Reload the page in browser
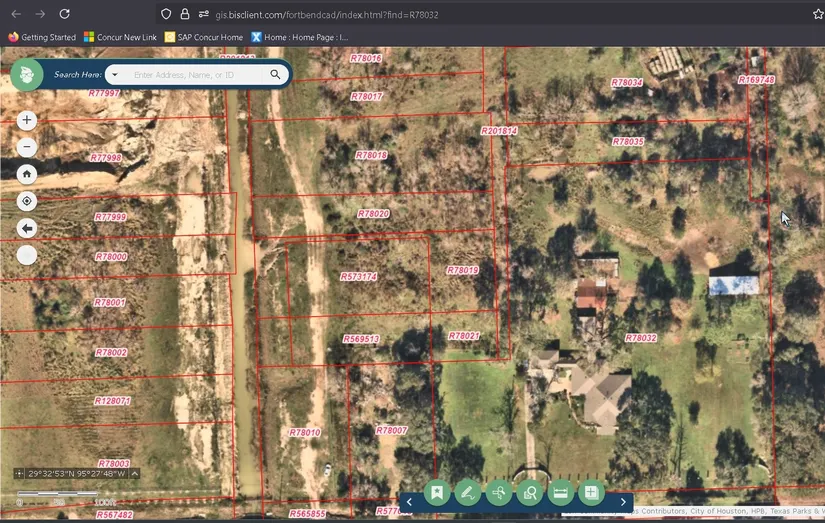The height and width of the screenshot is (523, 825). tap(64, 14)
